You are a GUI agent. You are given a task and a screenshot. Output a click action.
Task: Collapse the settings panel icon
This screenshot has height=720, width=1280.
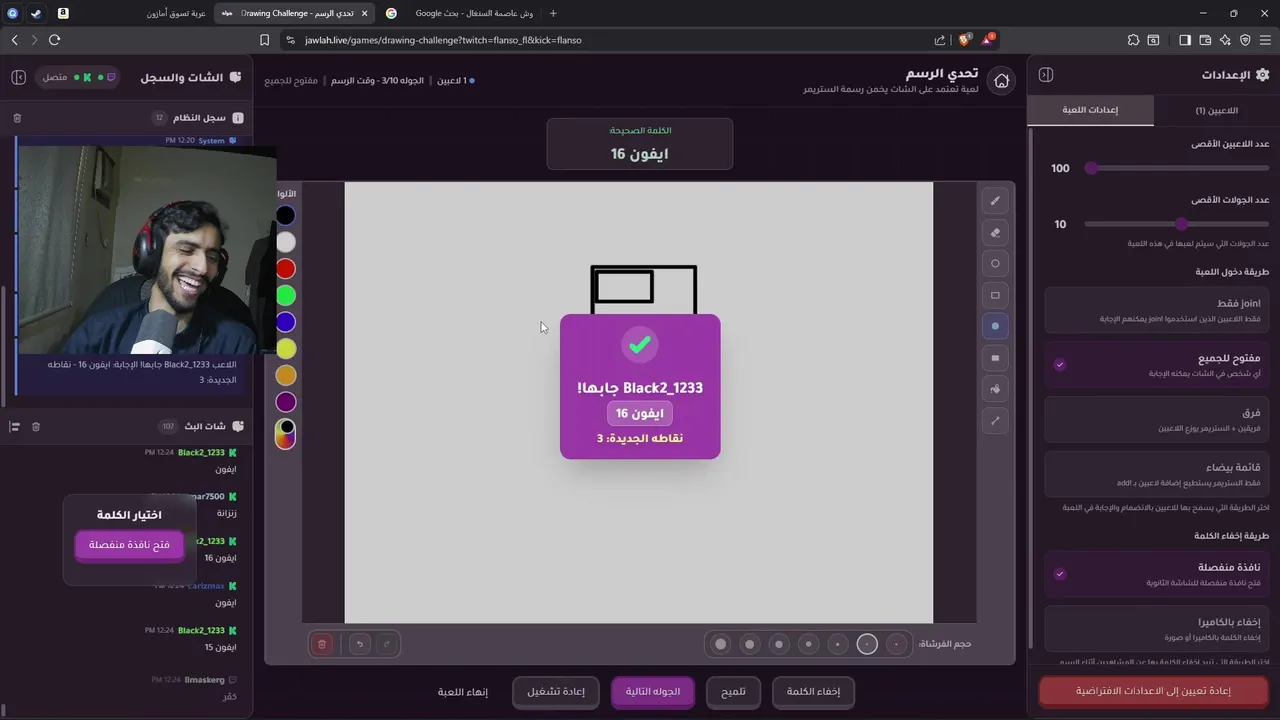1046,75
